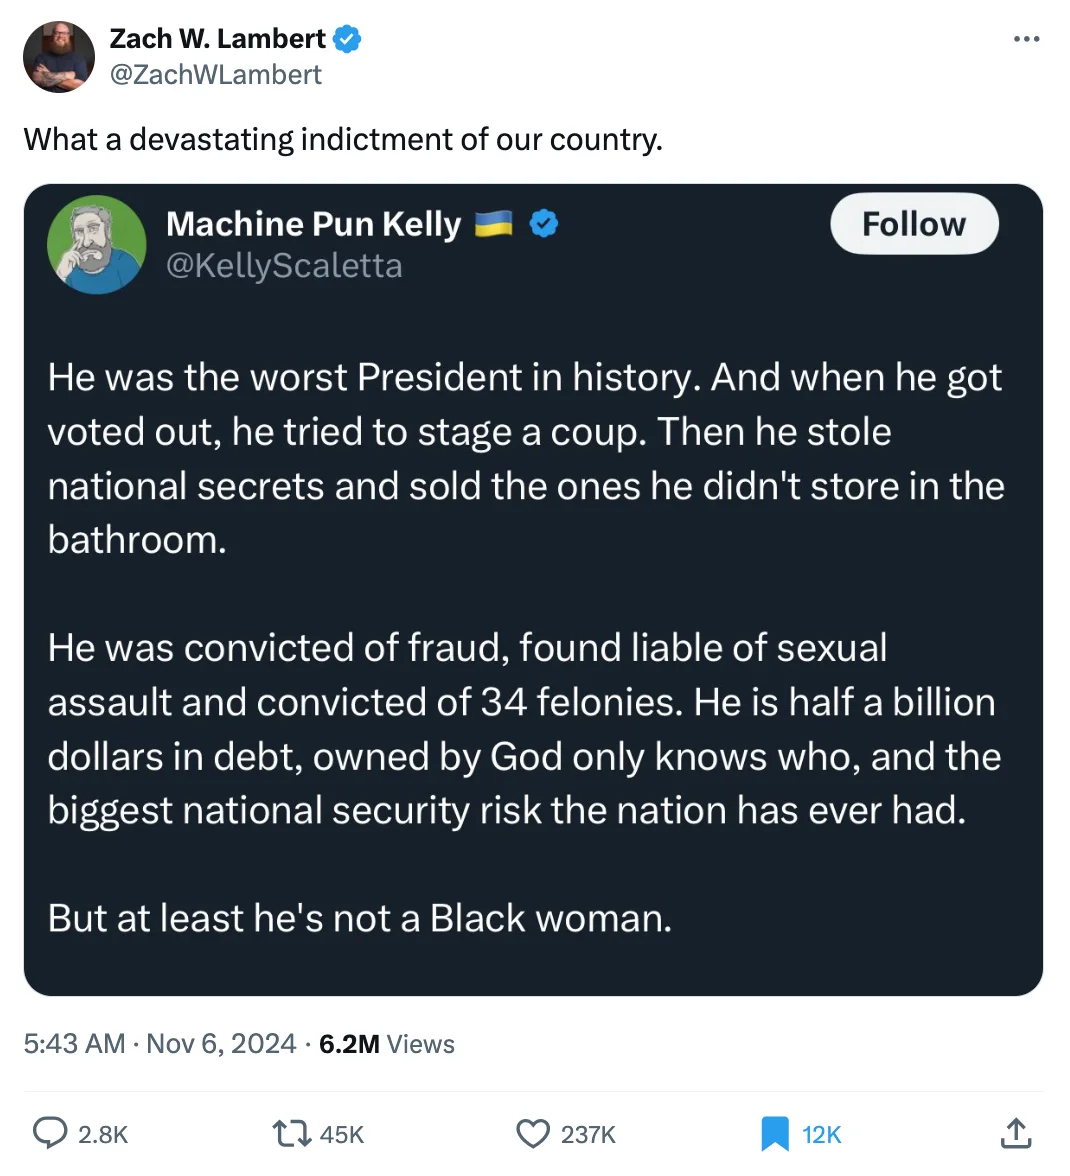The height and width of the screenshot is (1176, 1070).
Task: Open the quoted tweet text body
Action: (x=526, y=646)
